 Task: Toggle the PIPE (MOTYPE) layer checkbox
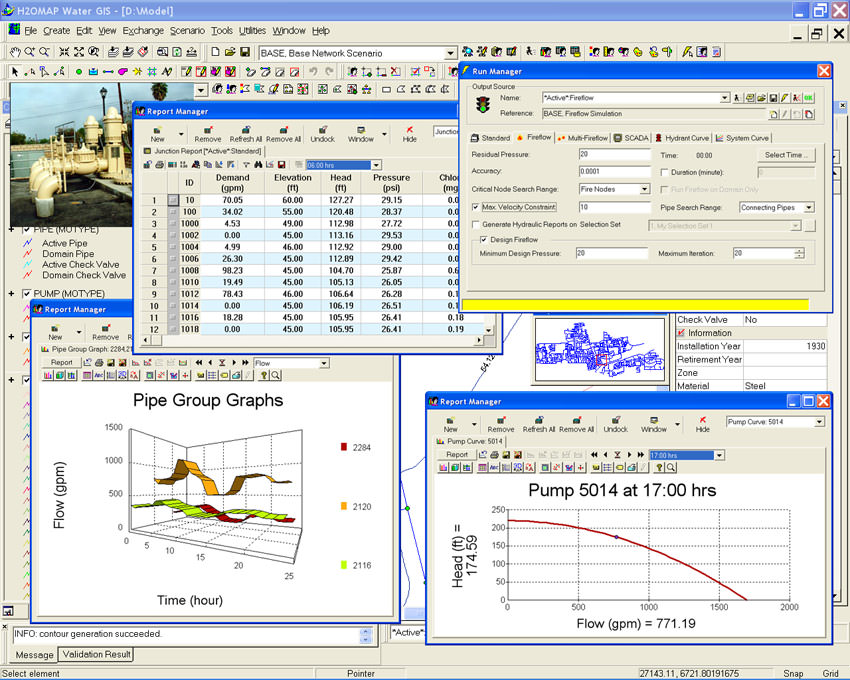pyautogui.click(x=26, y=229)
